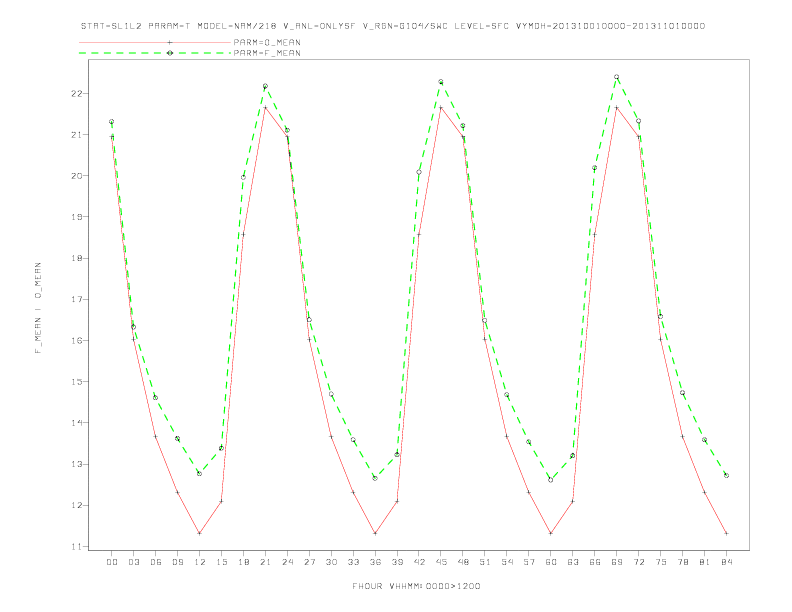Click x-axis forecast hour label 75
Viewport: 792px width, 612px height.
tap(661, 562)
